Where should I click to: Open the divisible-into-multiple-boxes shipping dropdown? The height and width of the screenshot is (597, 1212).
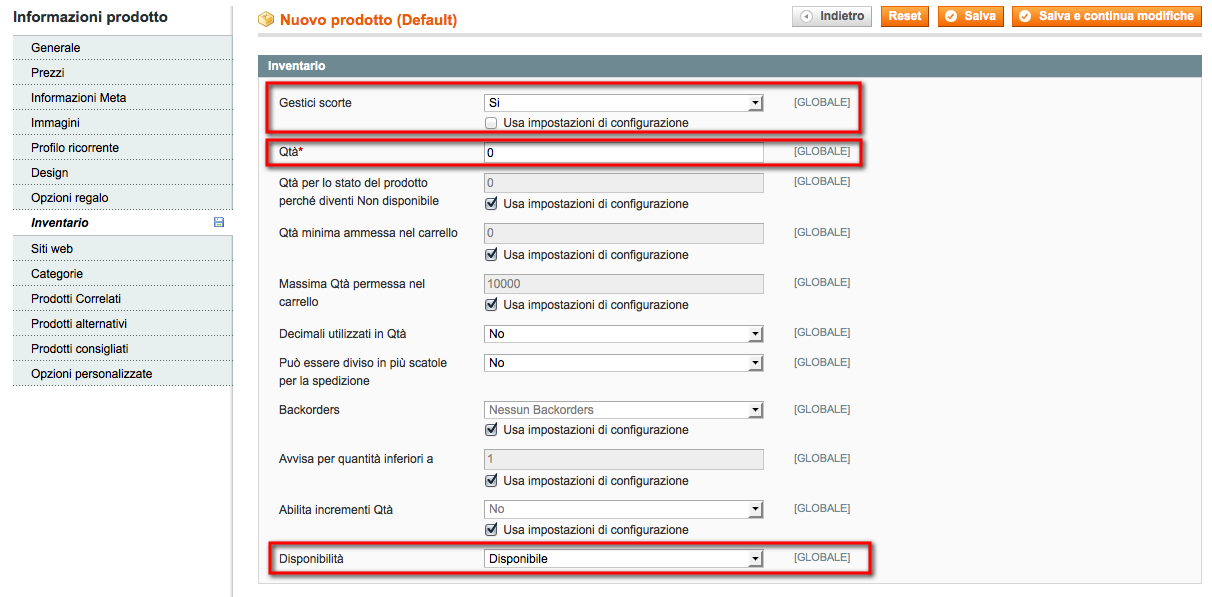[624, 363]
